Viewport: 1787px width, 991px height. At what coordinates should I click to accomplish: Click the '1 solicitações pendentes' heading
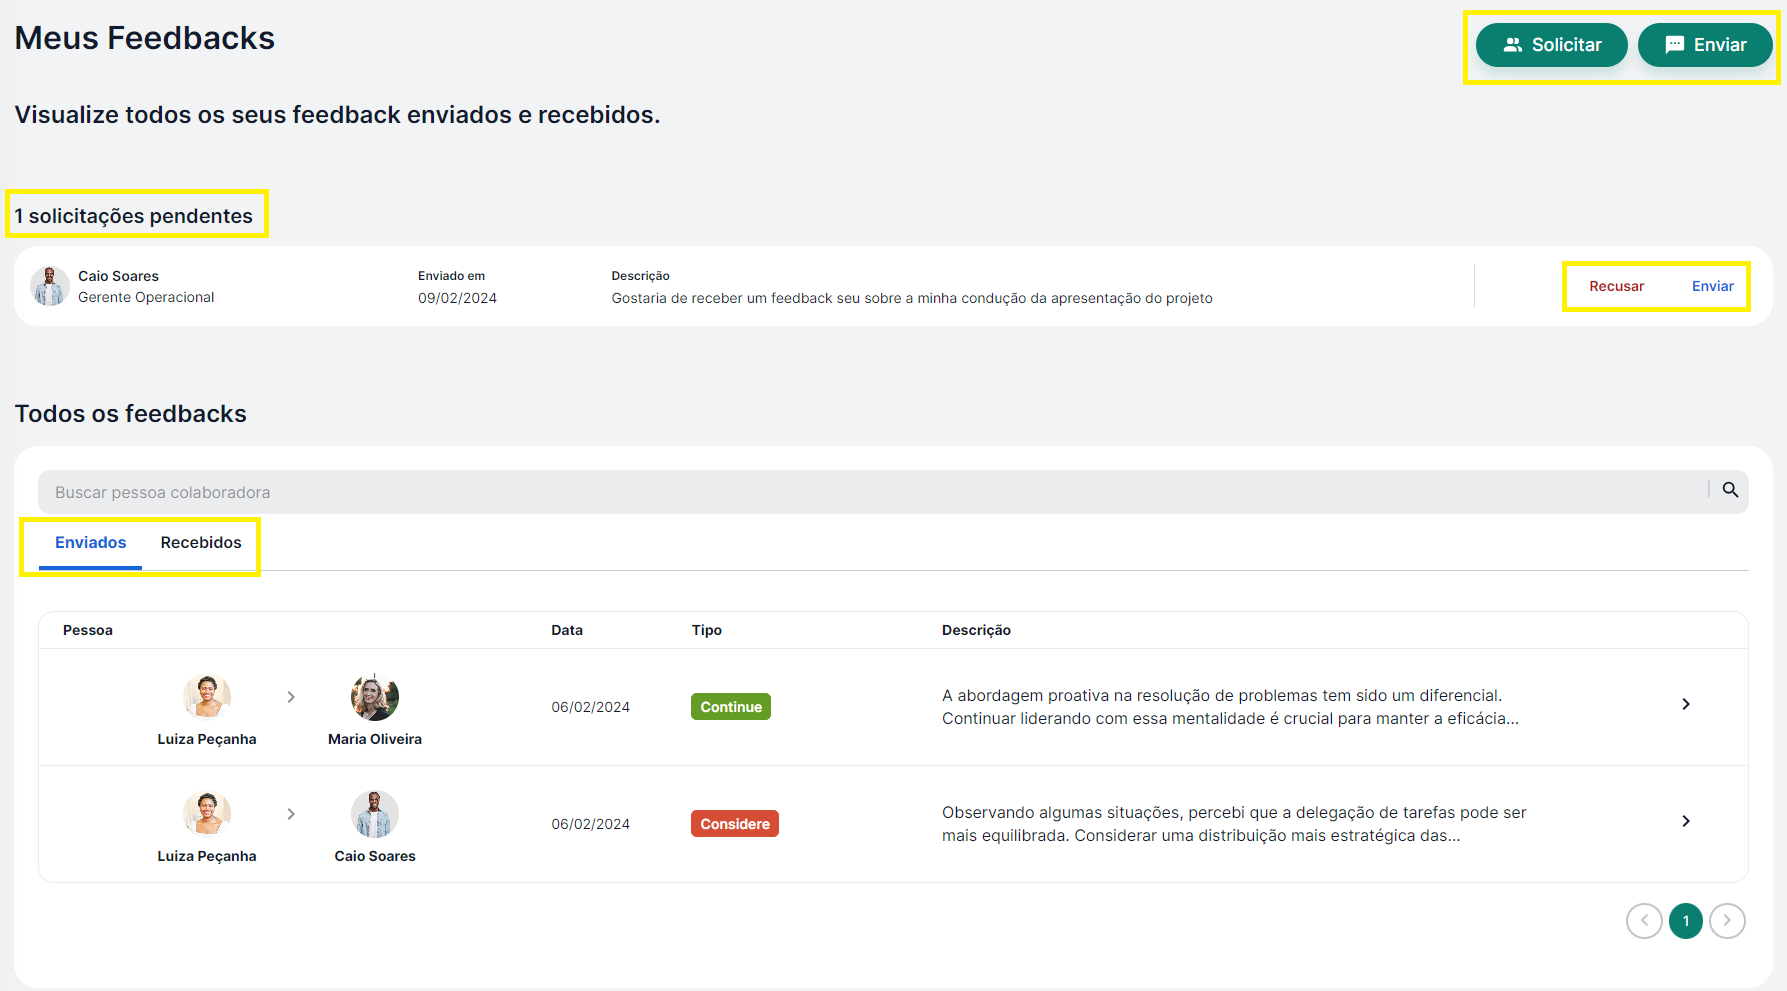point(134,216)
